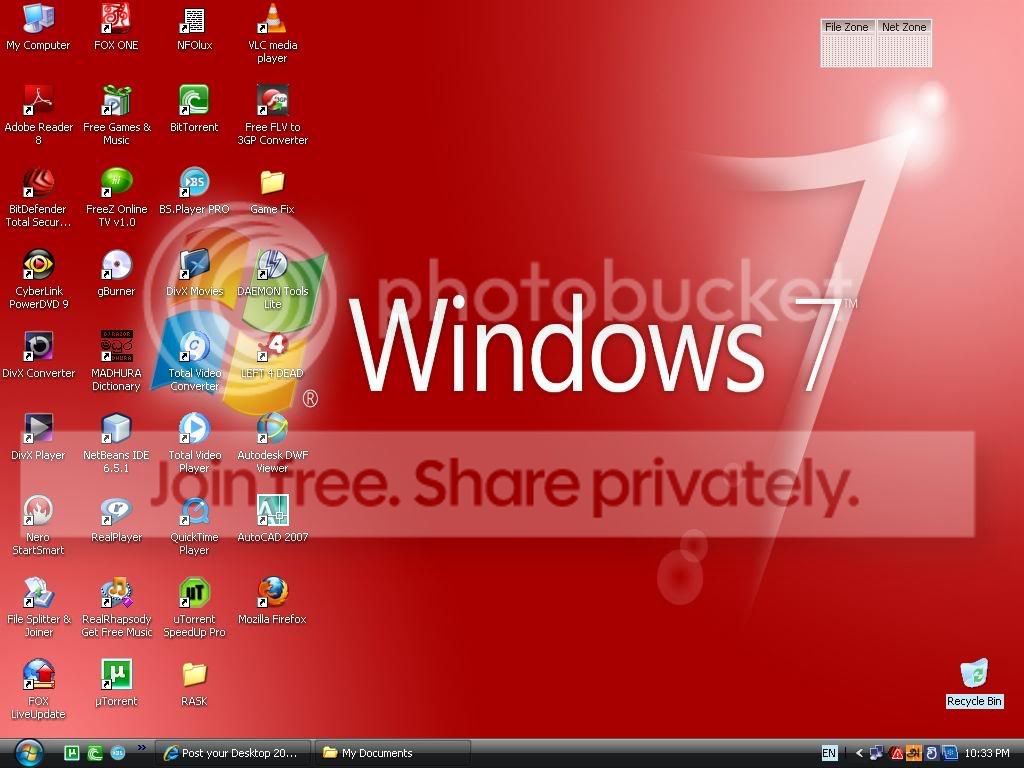
Task: Click the orange Madhura tray icon
Action: (914, 753)
